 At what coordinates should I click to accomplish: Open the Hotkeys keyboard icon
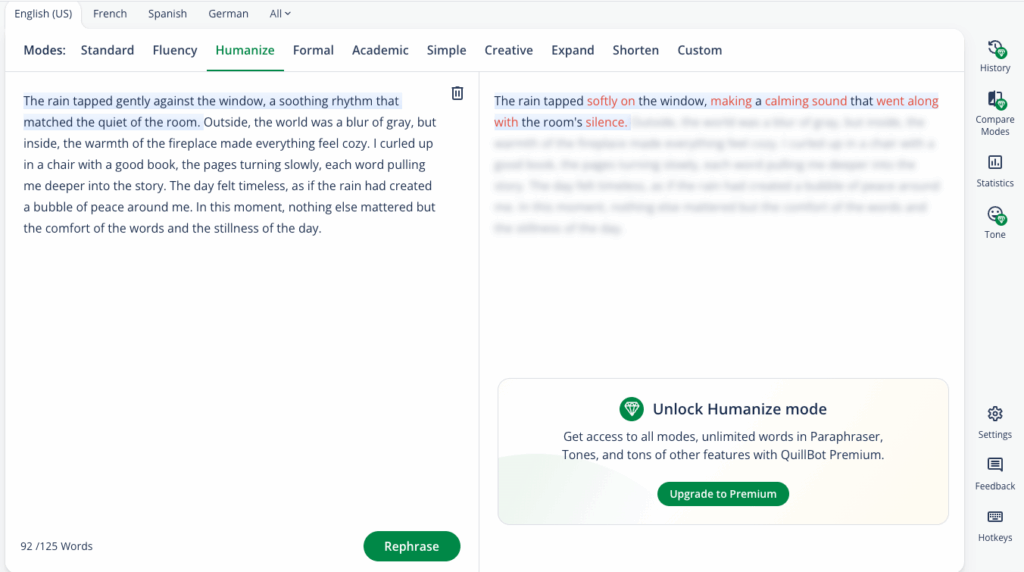coord(995,517)
